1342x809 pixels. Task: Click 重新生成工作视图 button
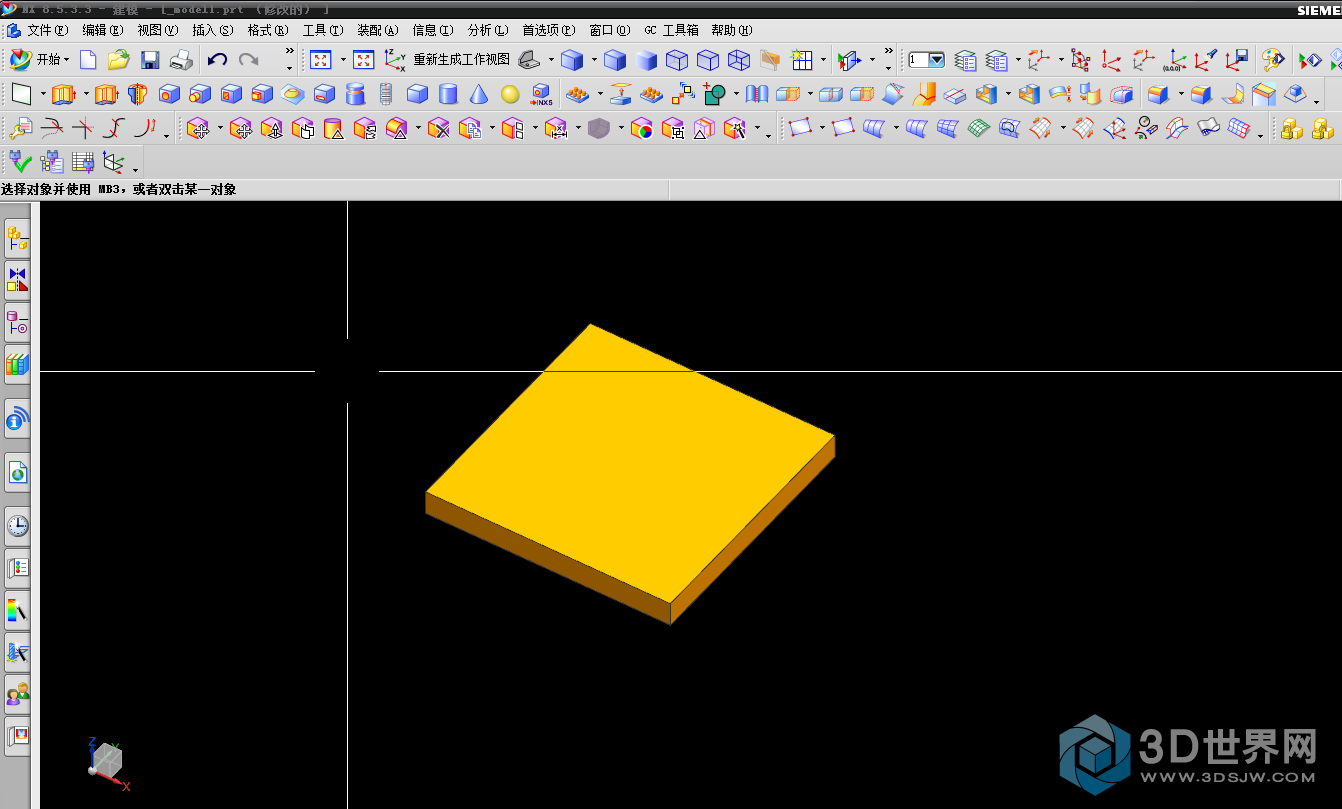pyautogui.click(x=461, y=60)
